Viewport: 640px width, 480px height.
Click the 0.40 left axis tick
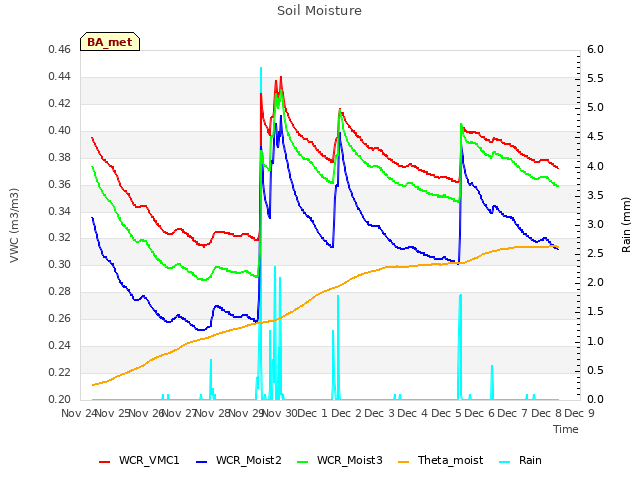[x=60, y=131]
